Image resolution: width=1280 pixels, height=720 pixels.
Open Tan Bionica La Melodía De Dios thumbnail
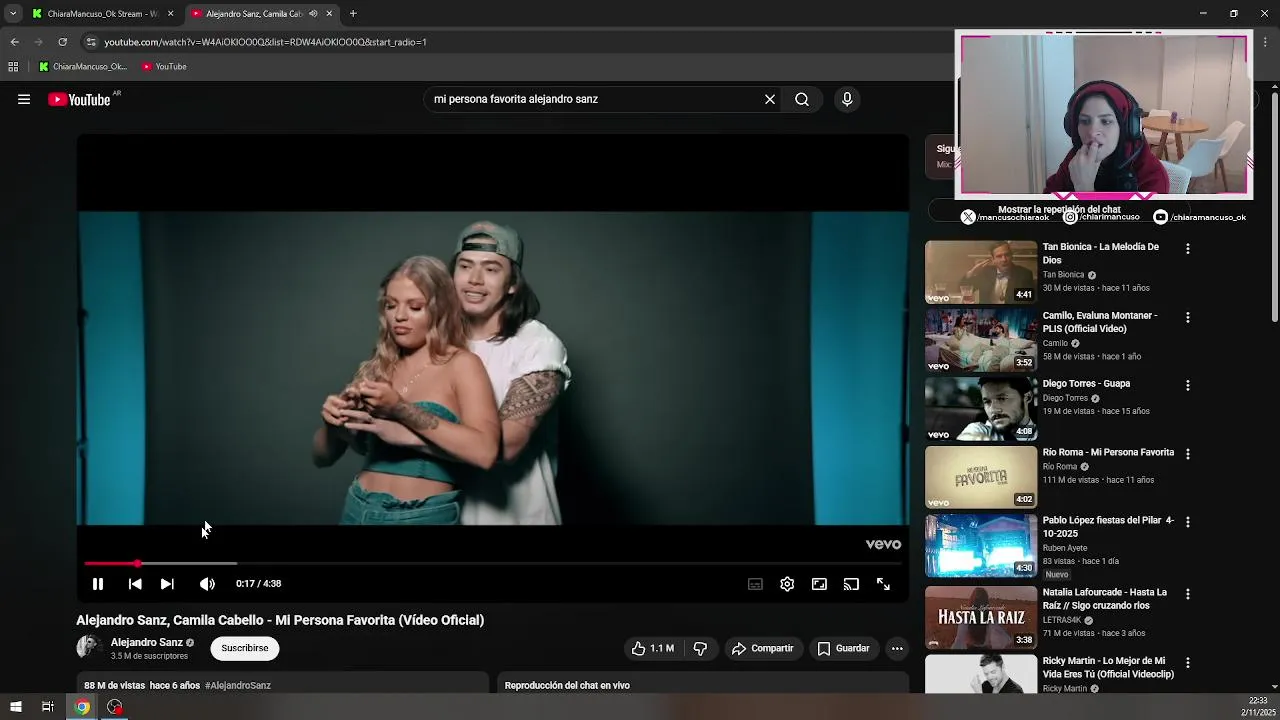point(981,271)
